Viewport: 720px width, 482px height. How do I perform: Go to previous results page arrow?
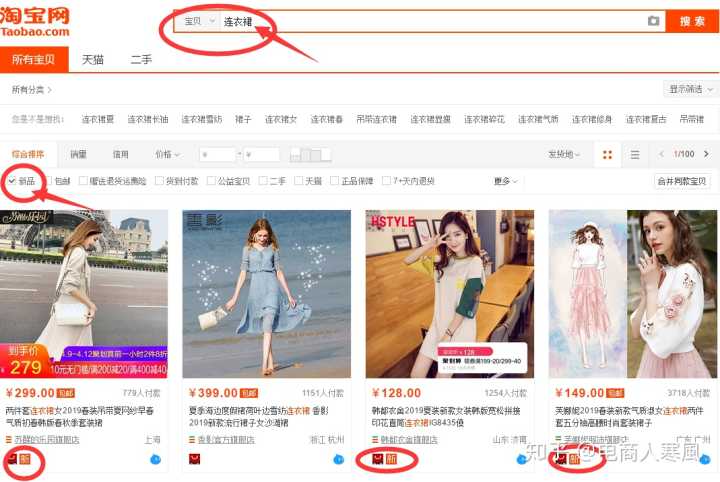point(661,155)
